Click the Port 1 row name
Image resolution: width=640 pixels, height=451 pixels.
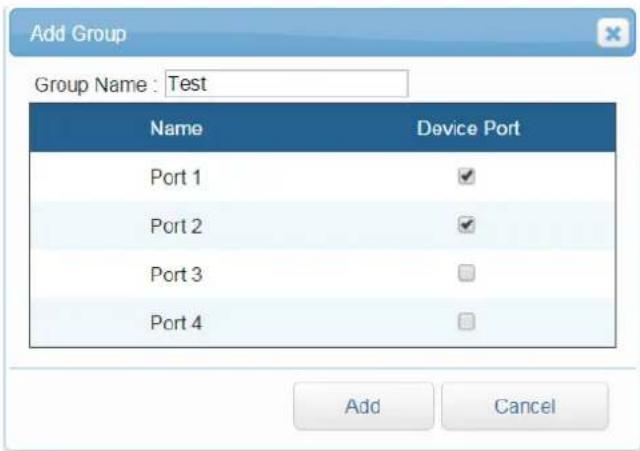click(x=176, y=177)
